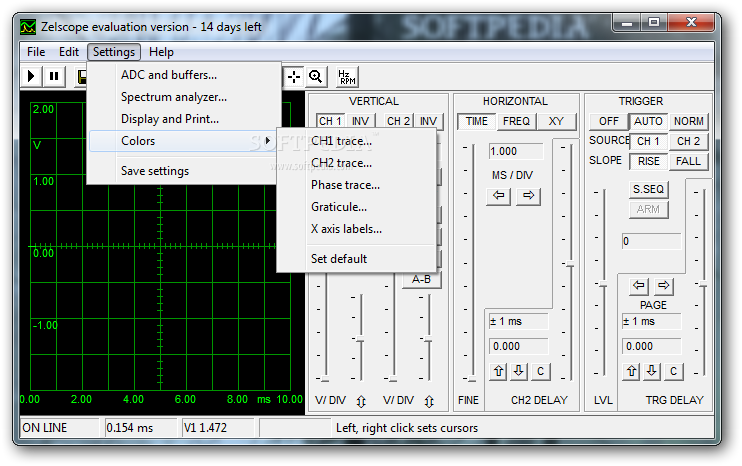Click the S.SEQ trigger button
This screenshot has height=466, width=742.
(648, 189)
